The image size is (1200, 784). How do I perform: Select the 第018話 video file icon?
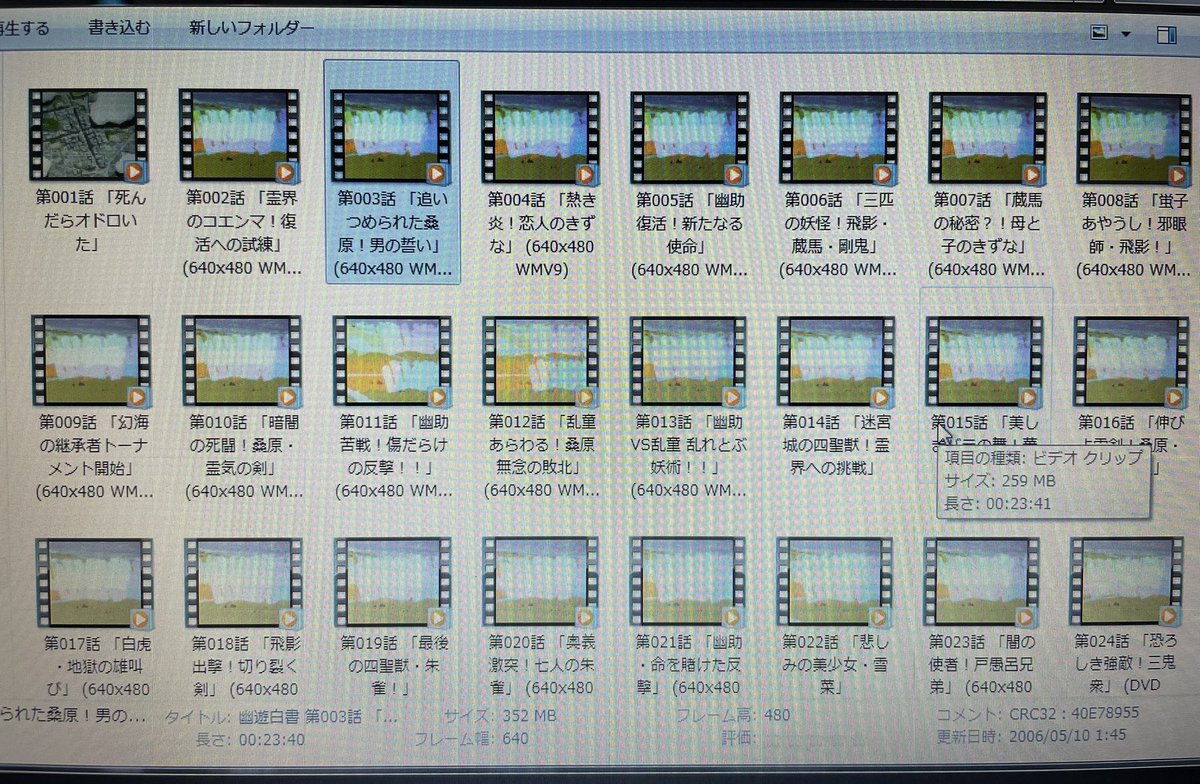pyautogui.click(x=243, y=584)
